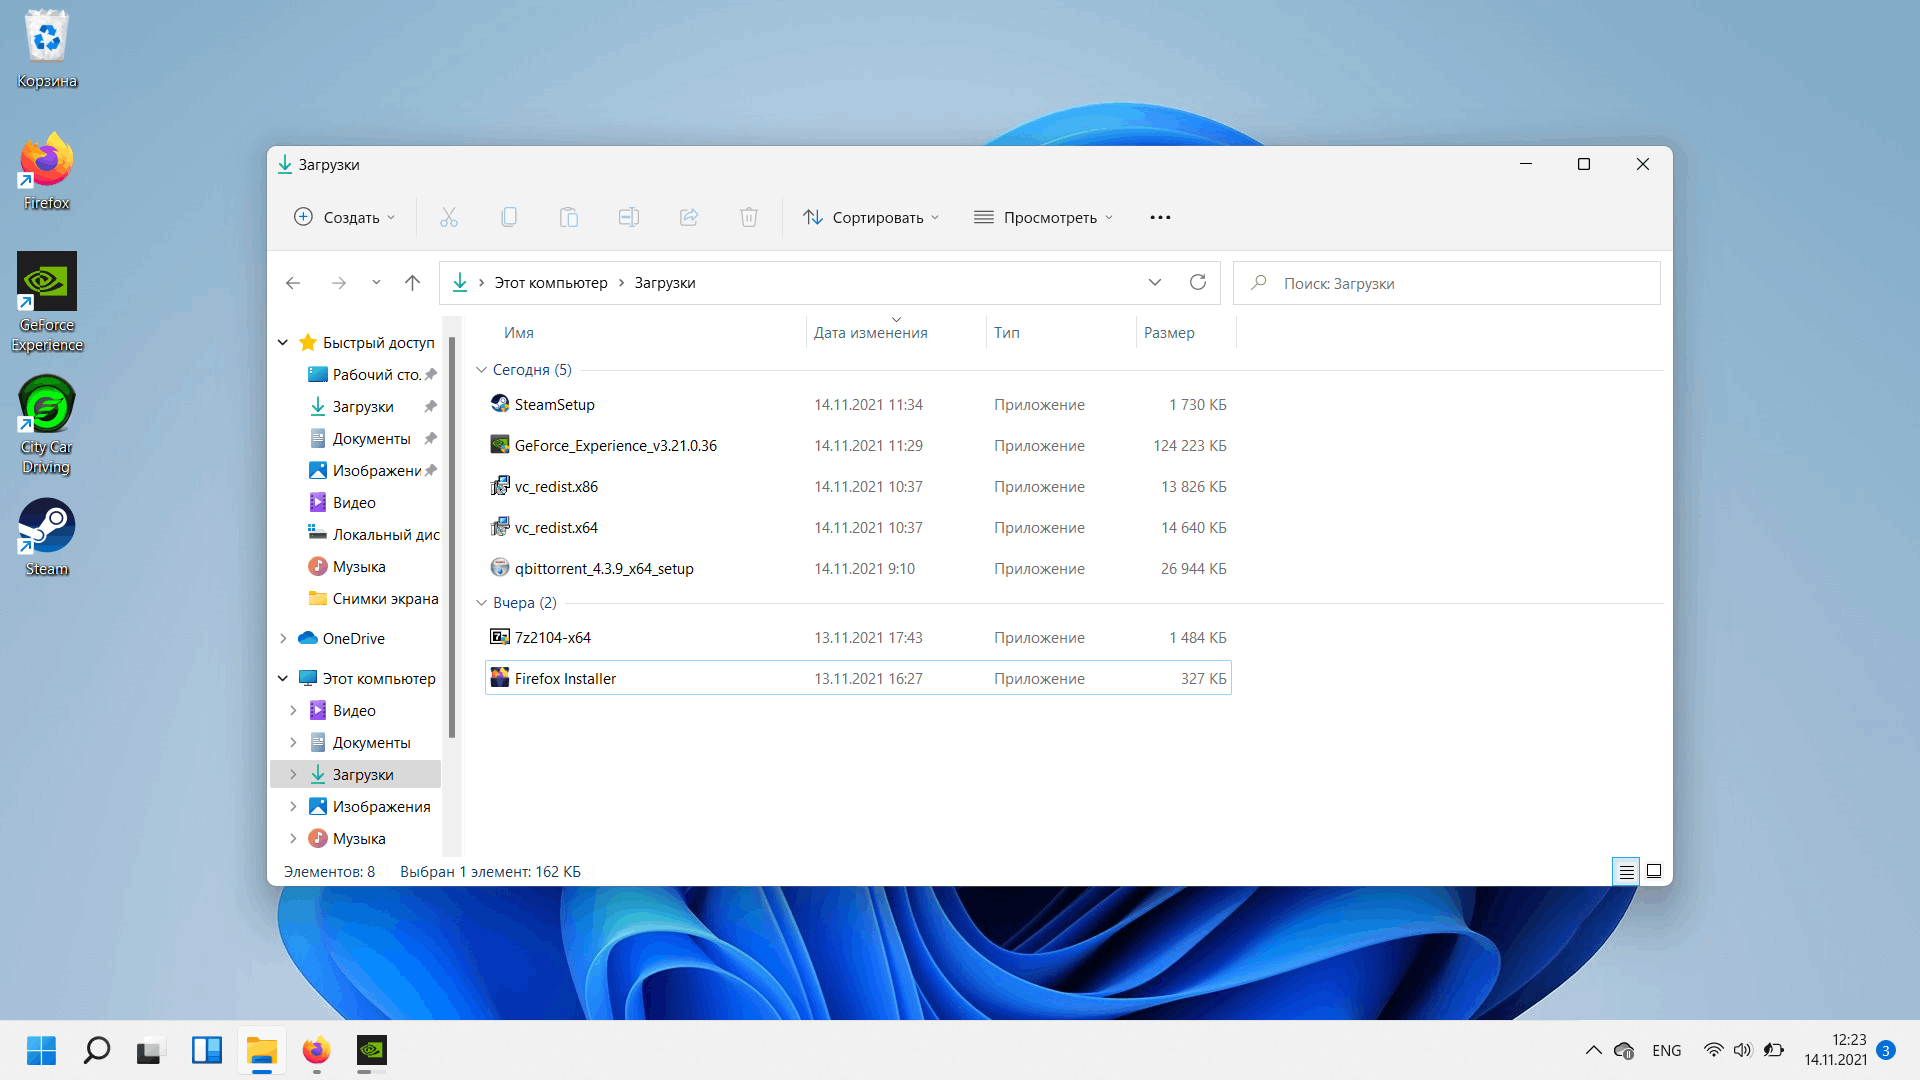
Task: Refresh the Загрузки folder view
Action: point(1198,283)
